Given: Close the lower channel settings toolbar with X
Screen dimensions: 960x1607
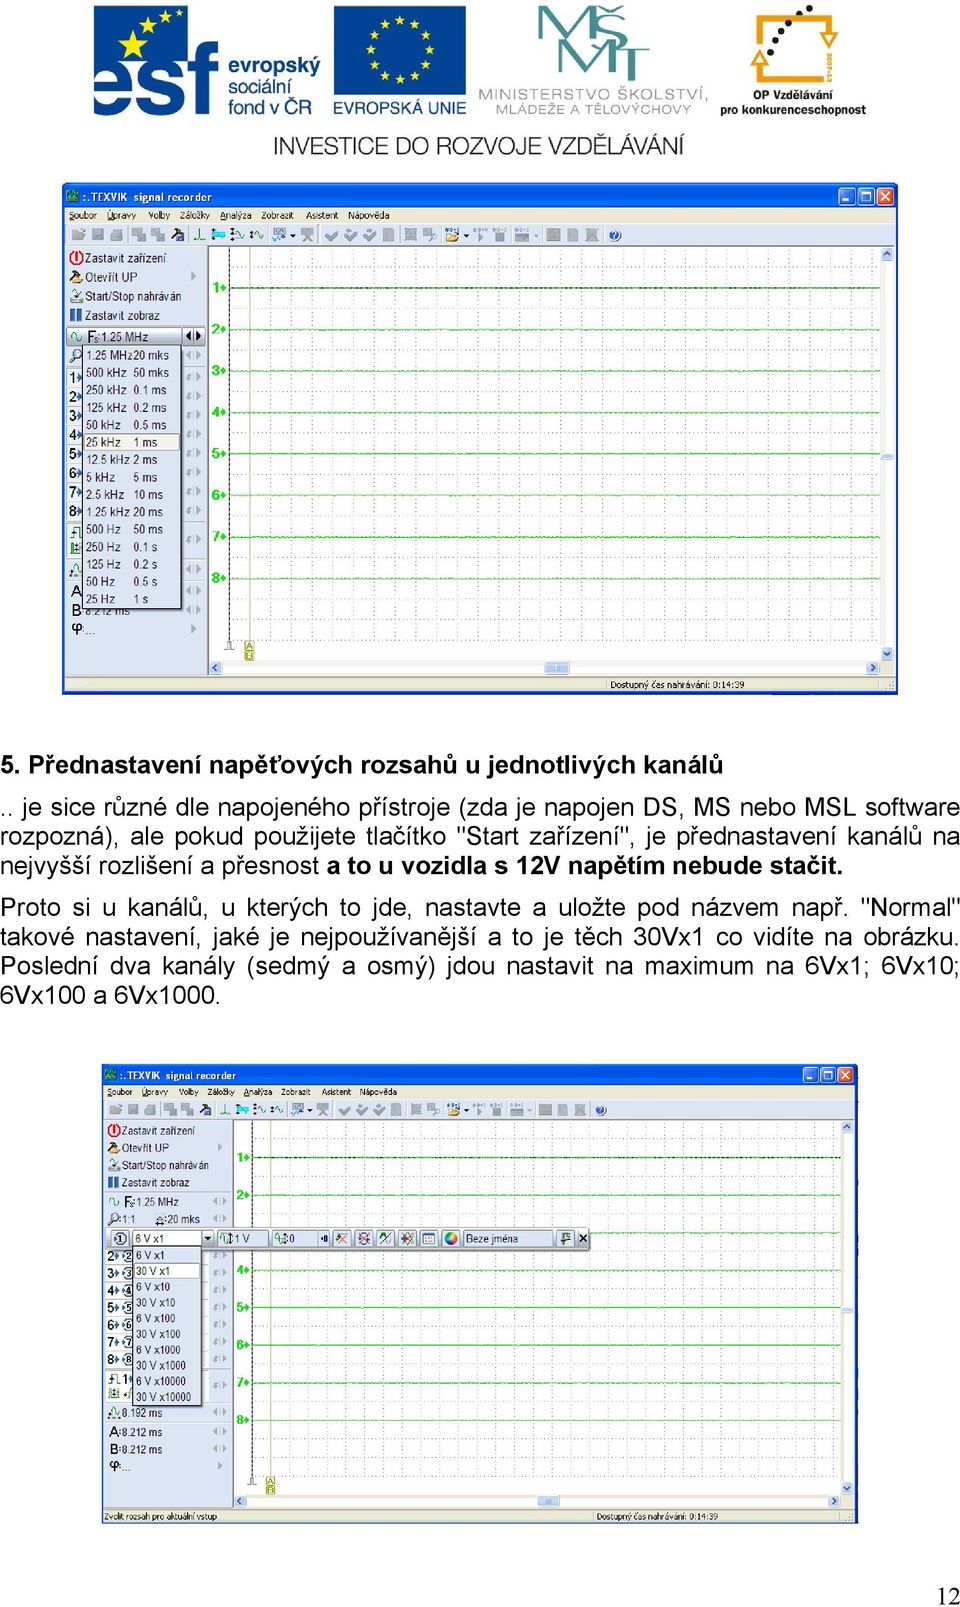Looking at the screenshot, I should [x=583, y=1238].
